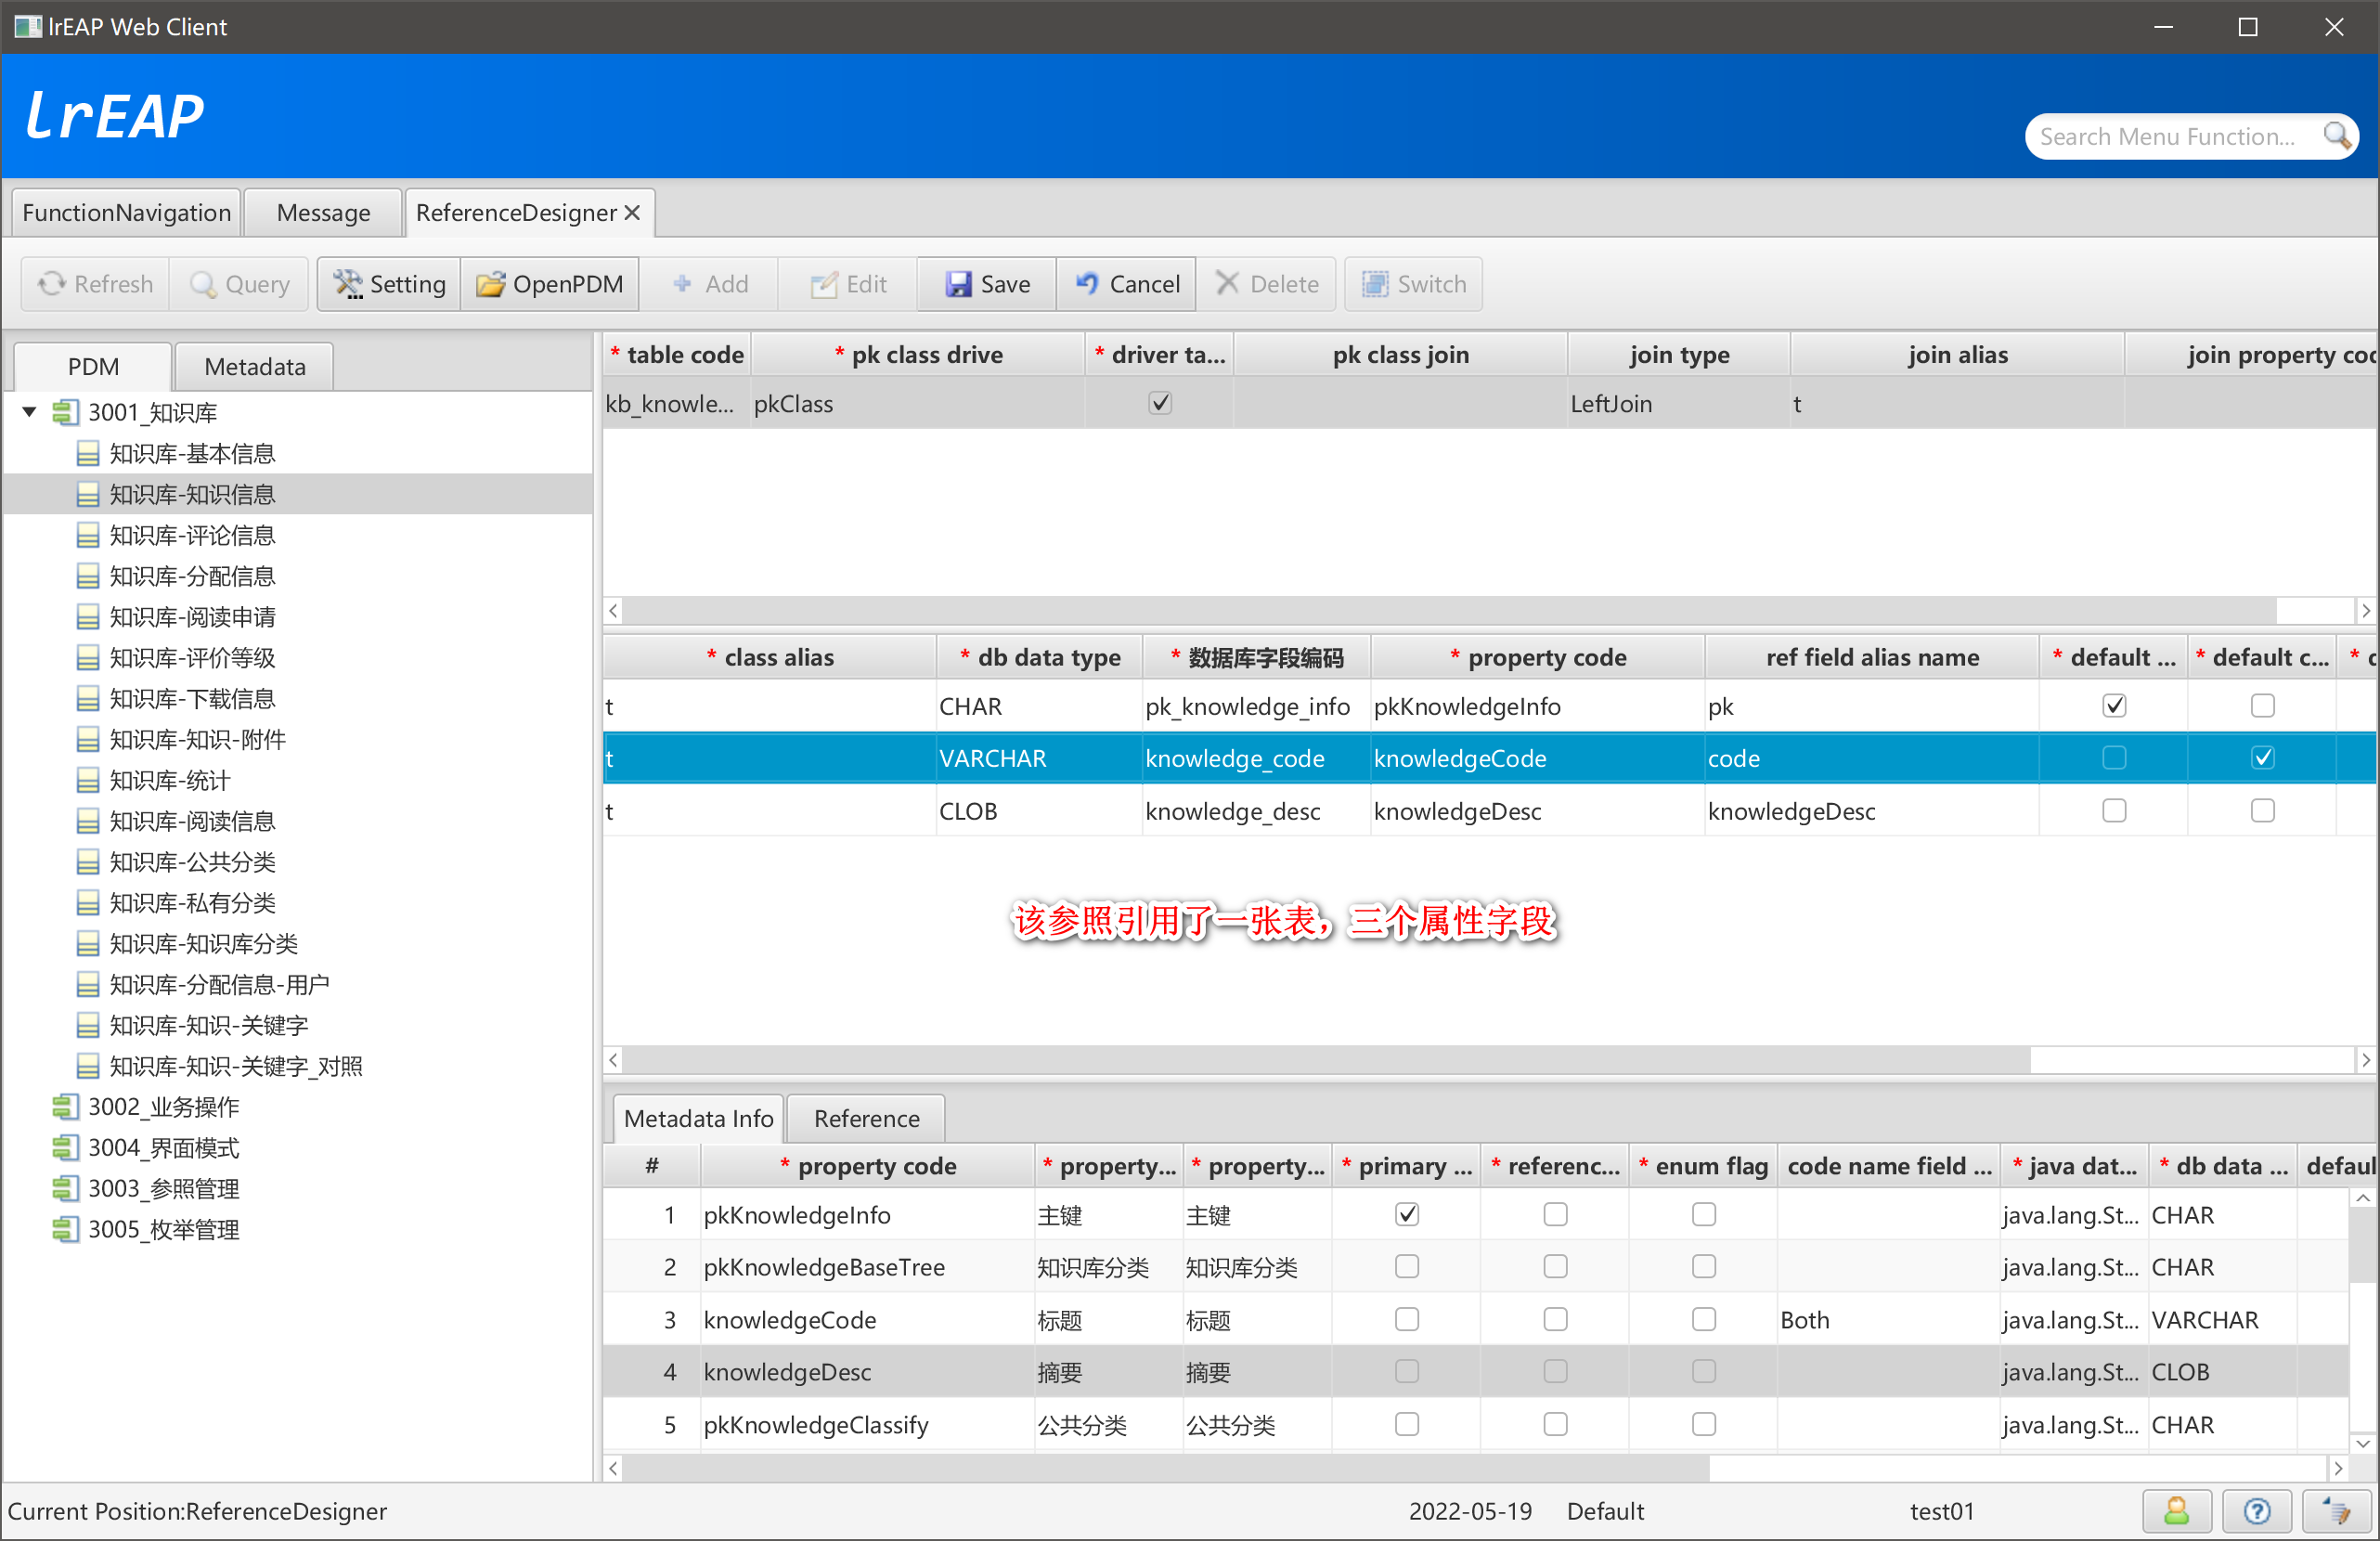Toggle driver table checkbox for kb_knowle row
This screenshot has width=2380, height=1541.
(x=1160, y=403)
